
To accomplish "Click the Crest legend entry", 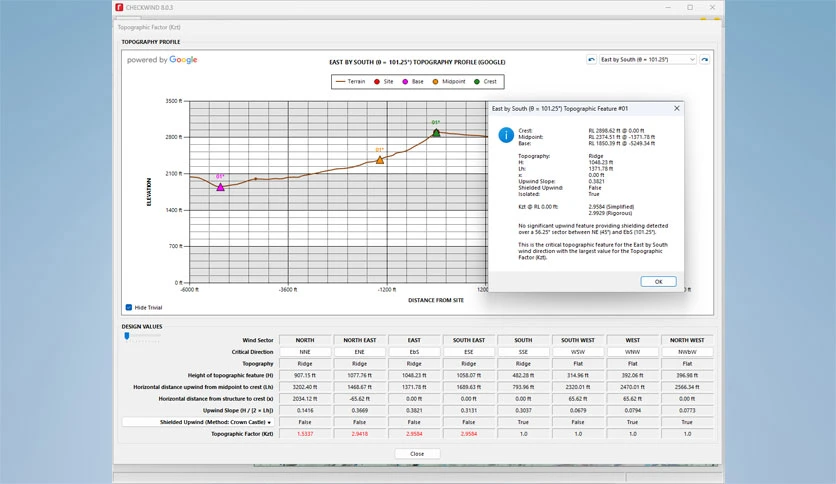I will [486, 82].
